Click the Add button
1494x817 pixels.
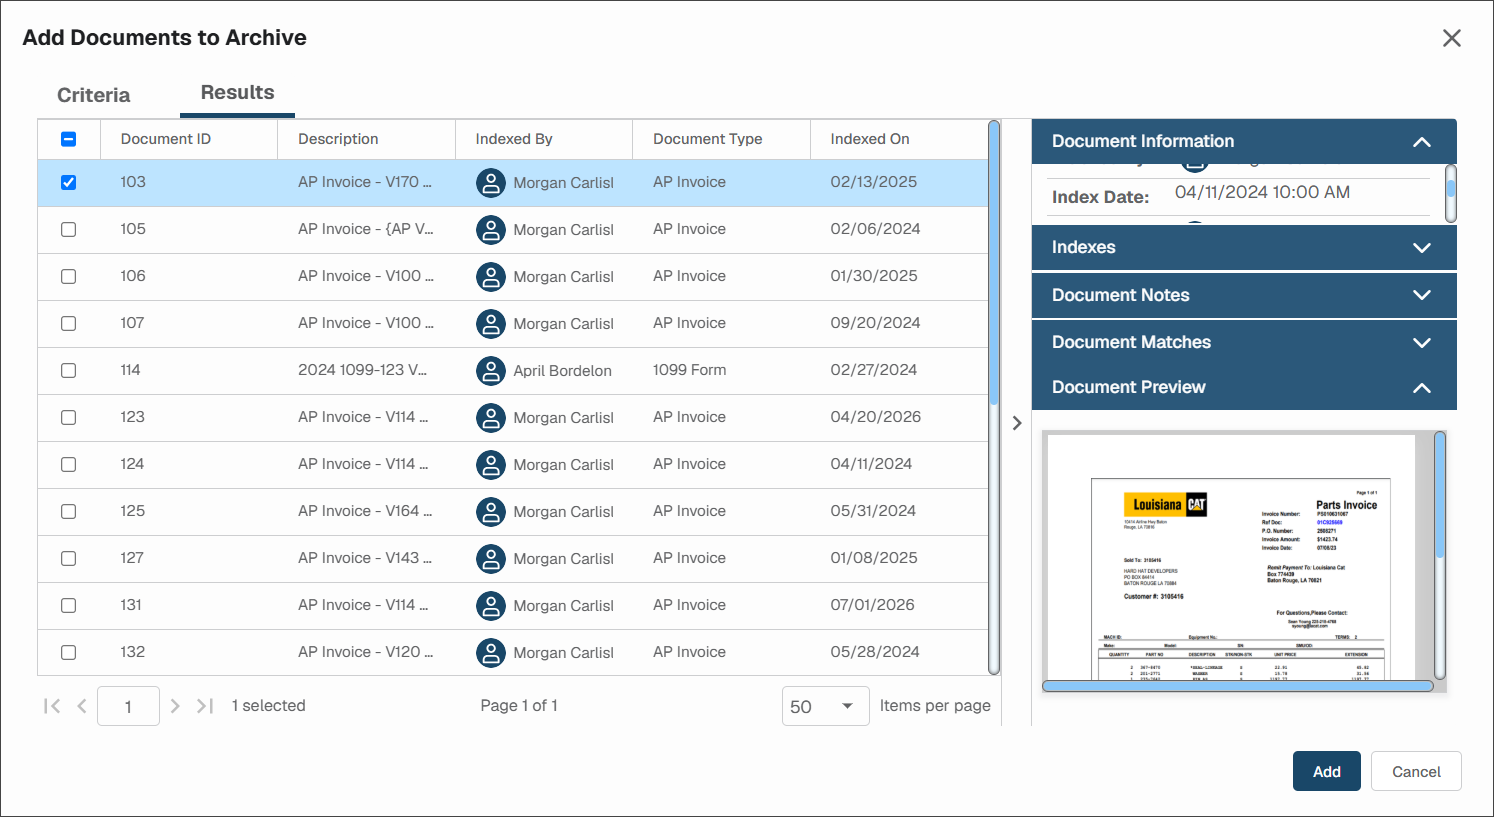point(1327,771)
